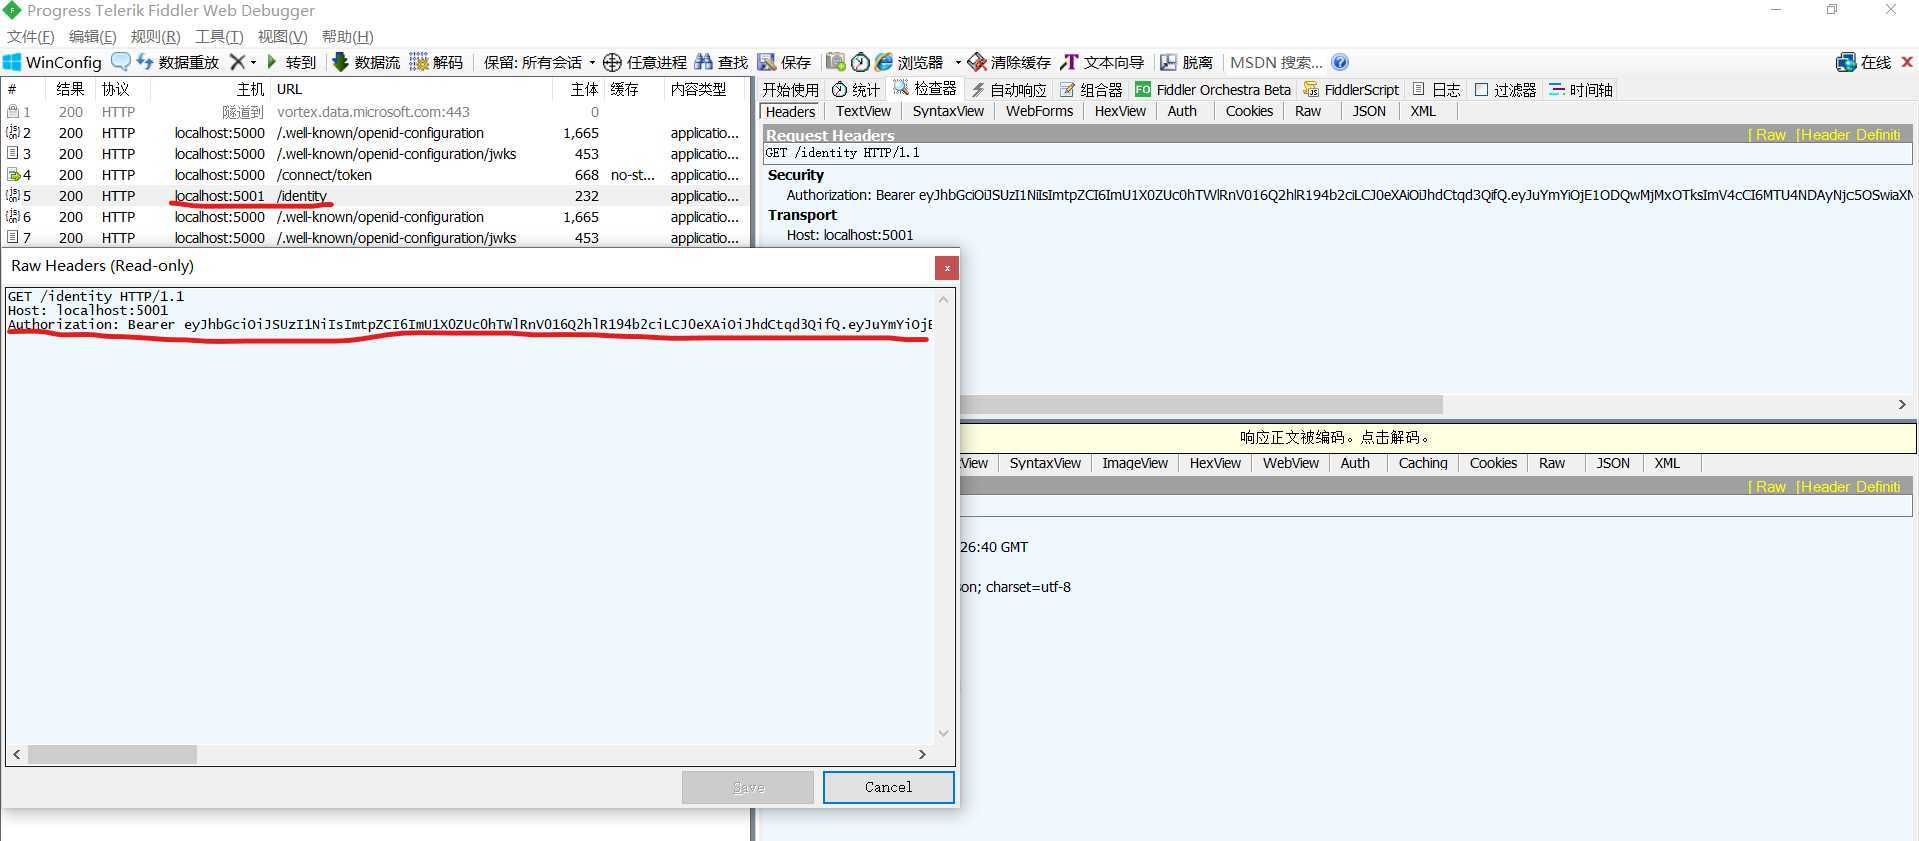Open the remove sessions dropdown arrow
This screenshot has width=1919, height=841.
coord(253,62)
